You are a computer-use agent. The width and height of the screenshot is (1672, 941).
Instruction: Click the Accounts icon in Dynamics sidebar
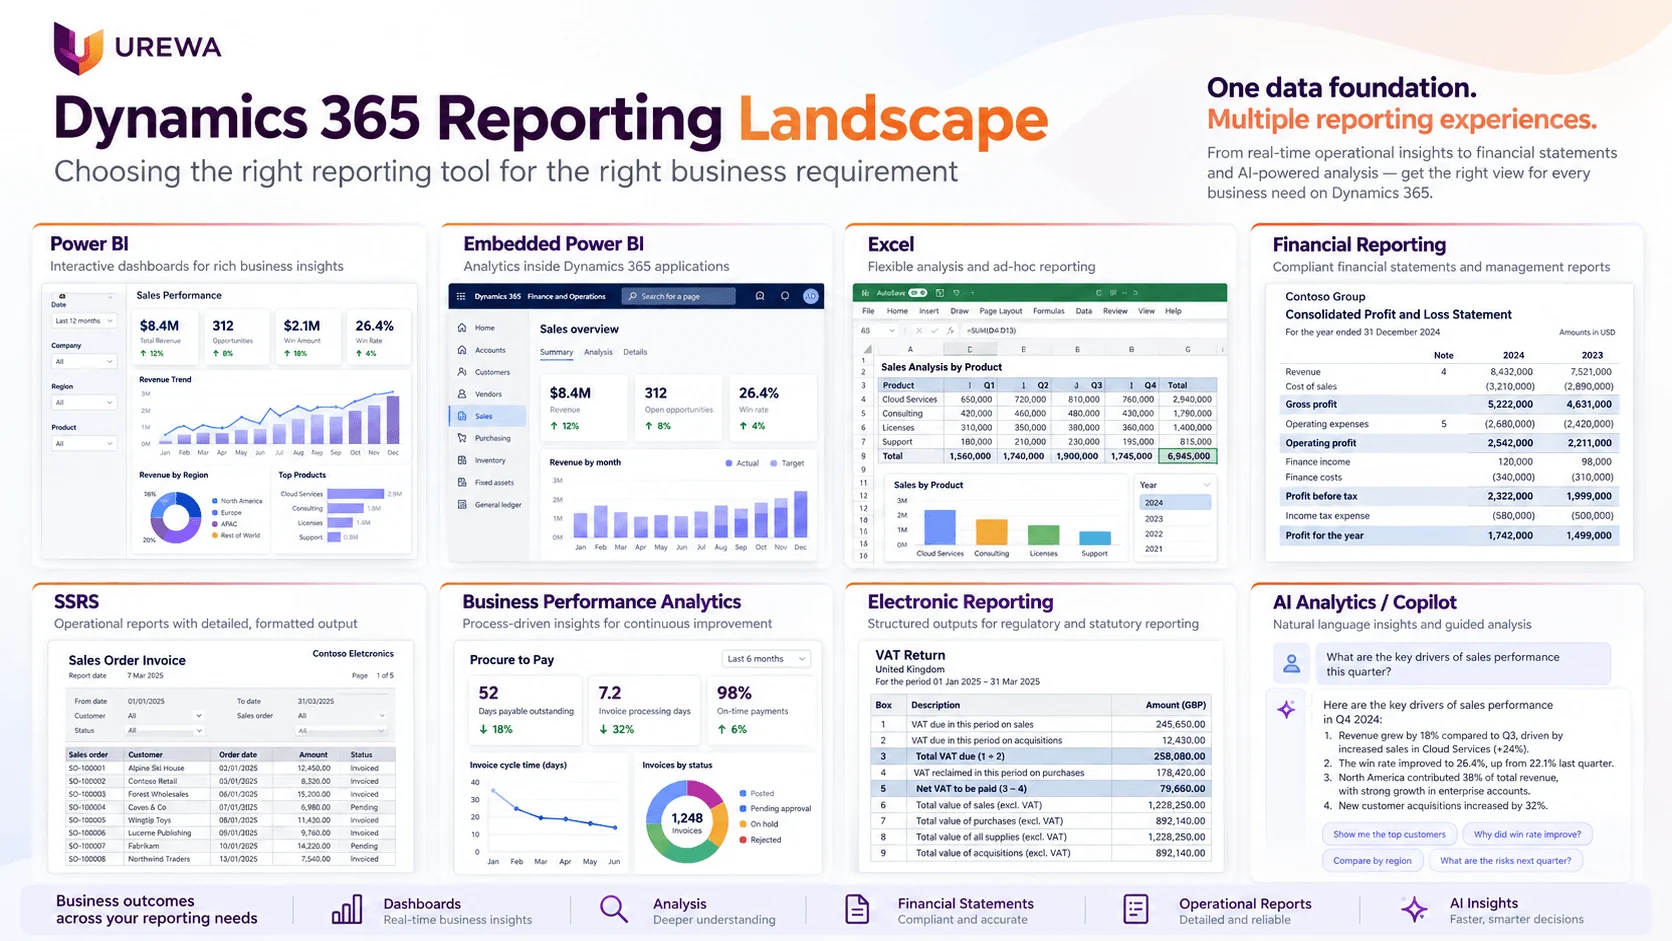(462, 350)
